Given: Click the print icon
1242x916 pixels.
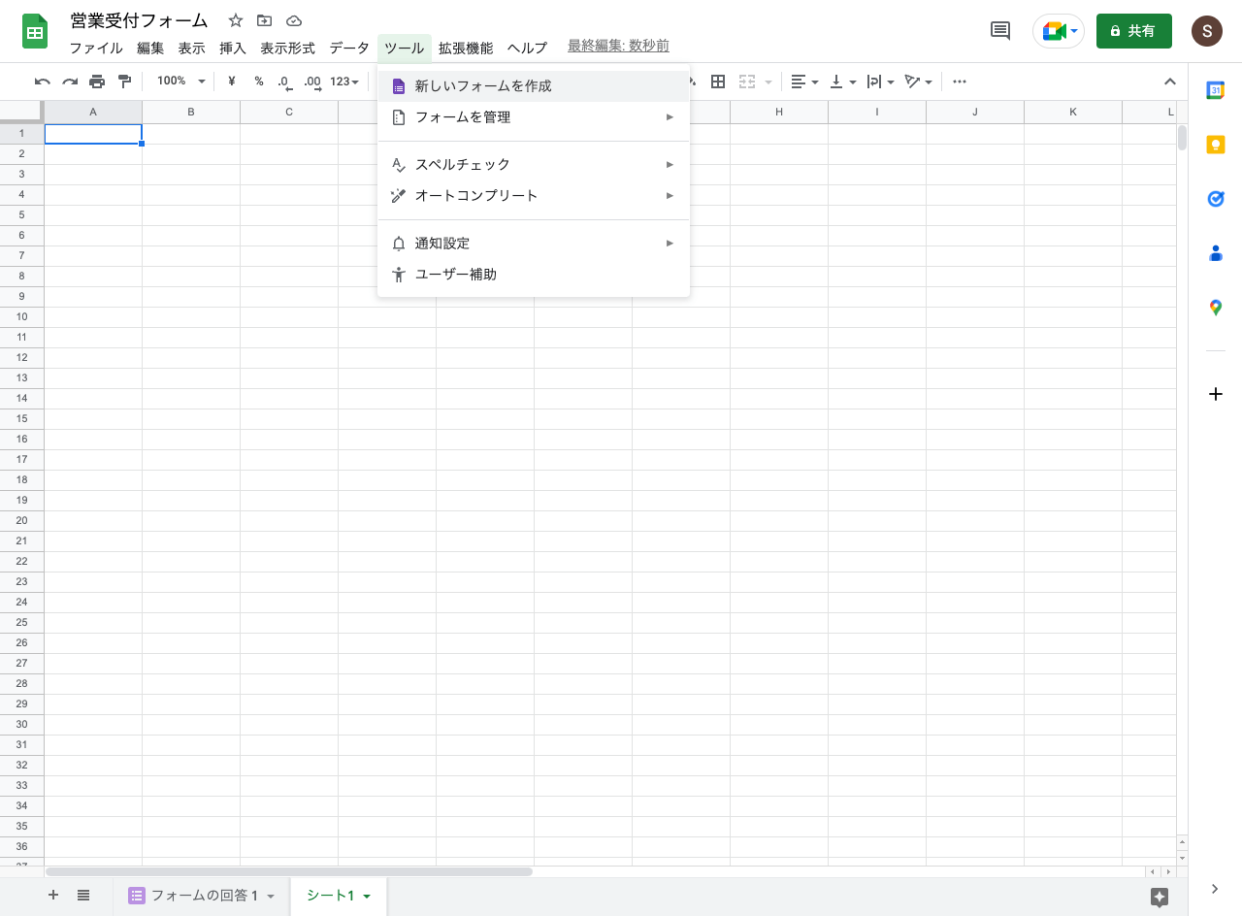Looking at the screenshot, I should [x=97, y=81].
